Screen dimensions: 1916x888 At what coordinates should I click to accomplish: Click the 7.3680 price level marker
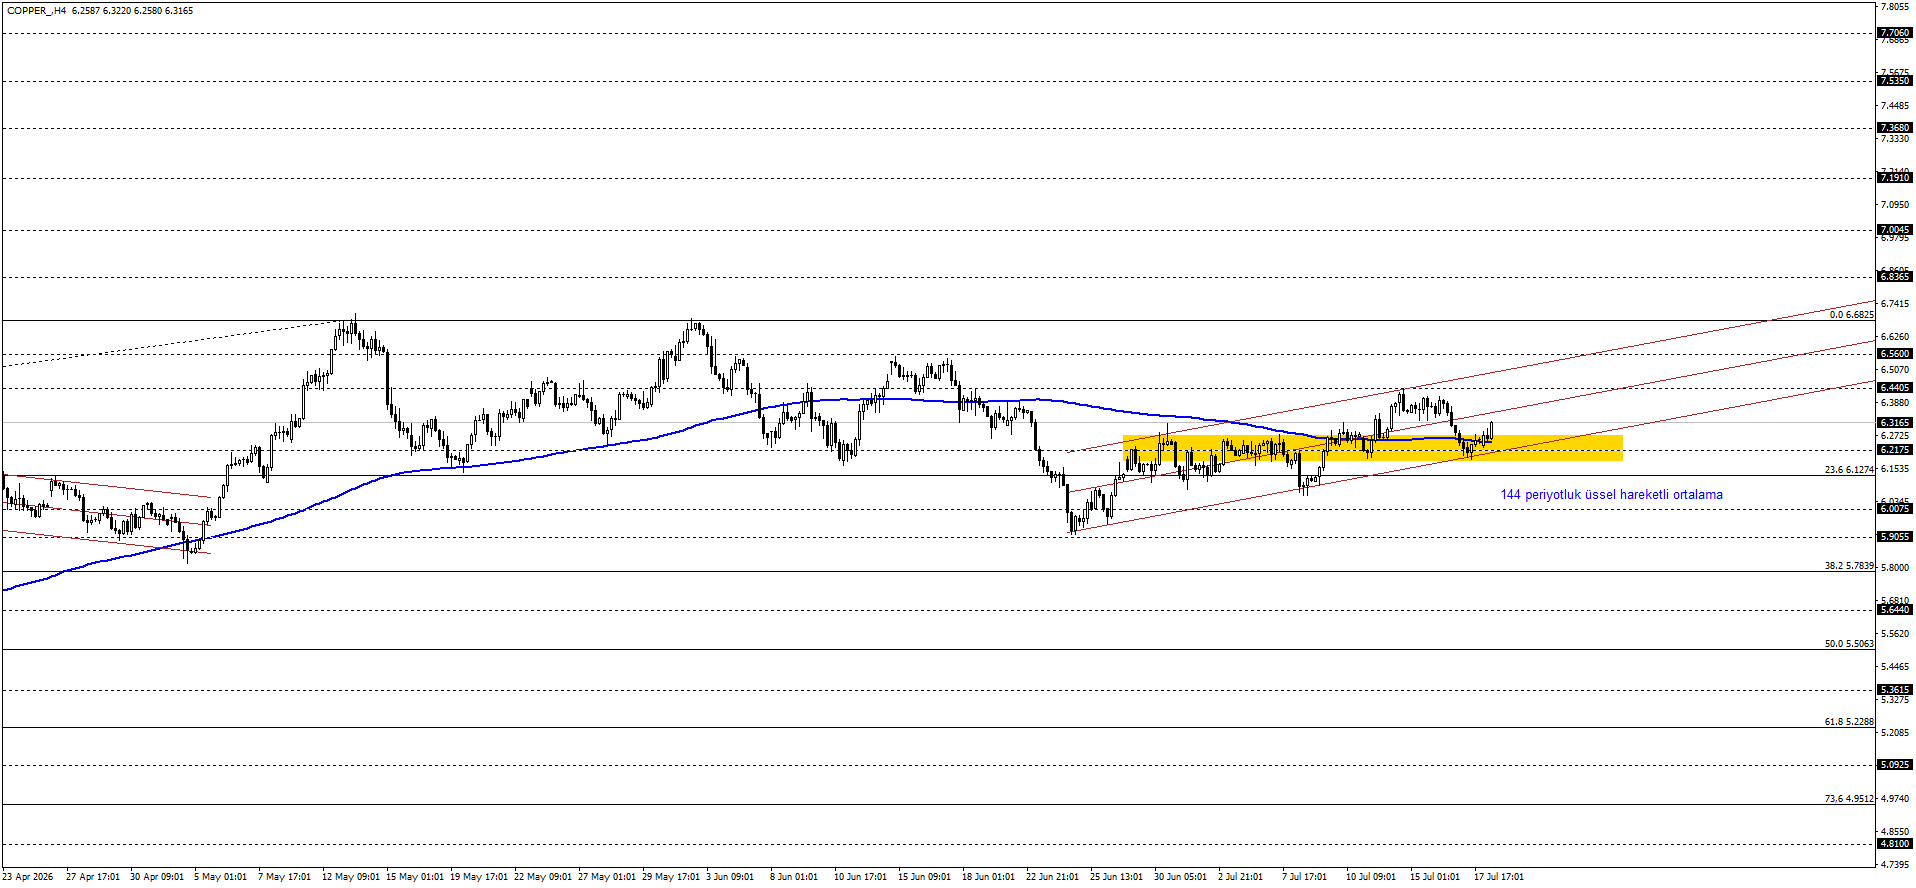pyautogui.click(x=1895, y=128)
